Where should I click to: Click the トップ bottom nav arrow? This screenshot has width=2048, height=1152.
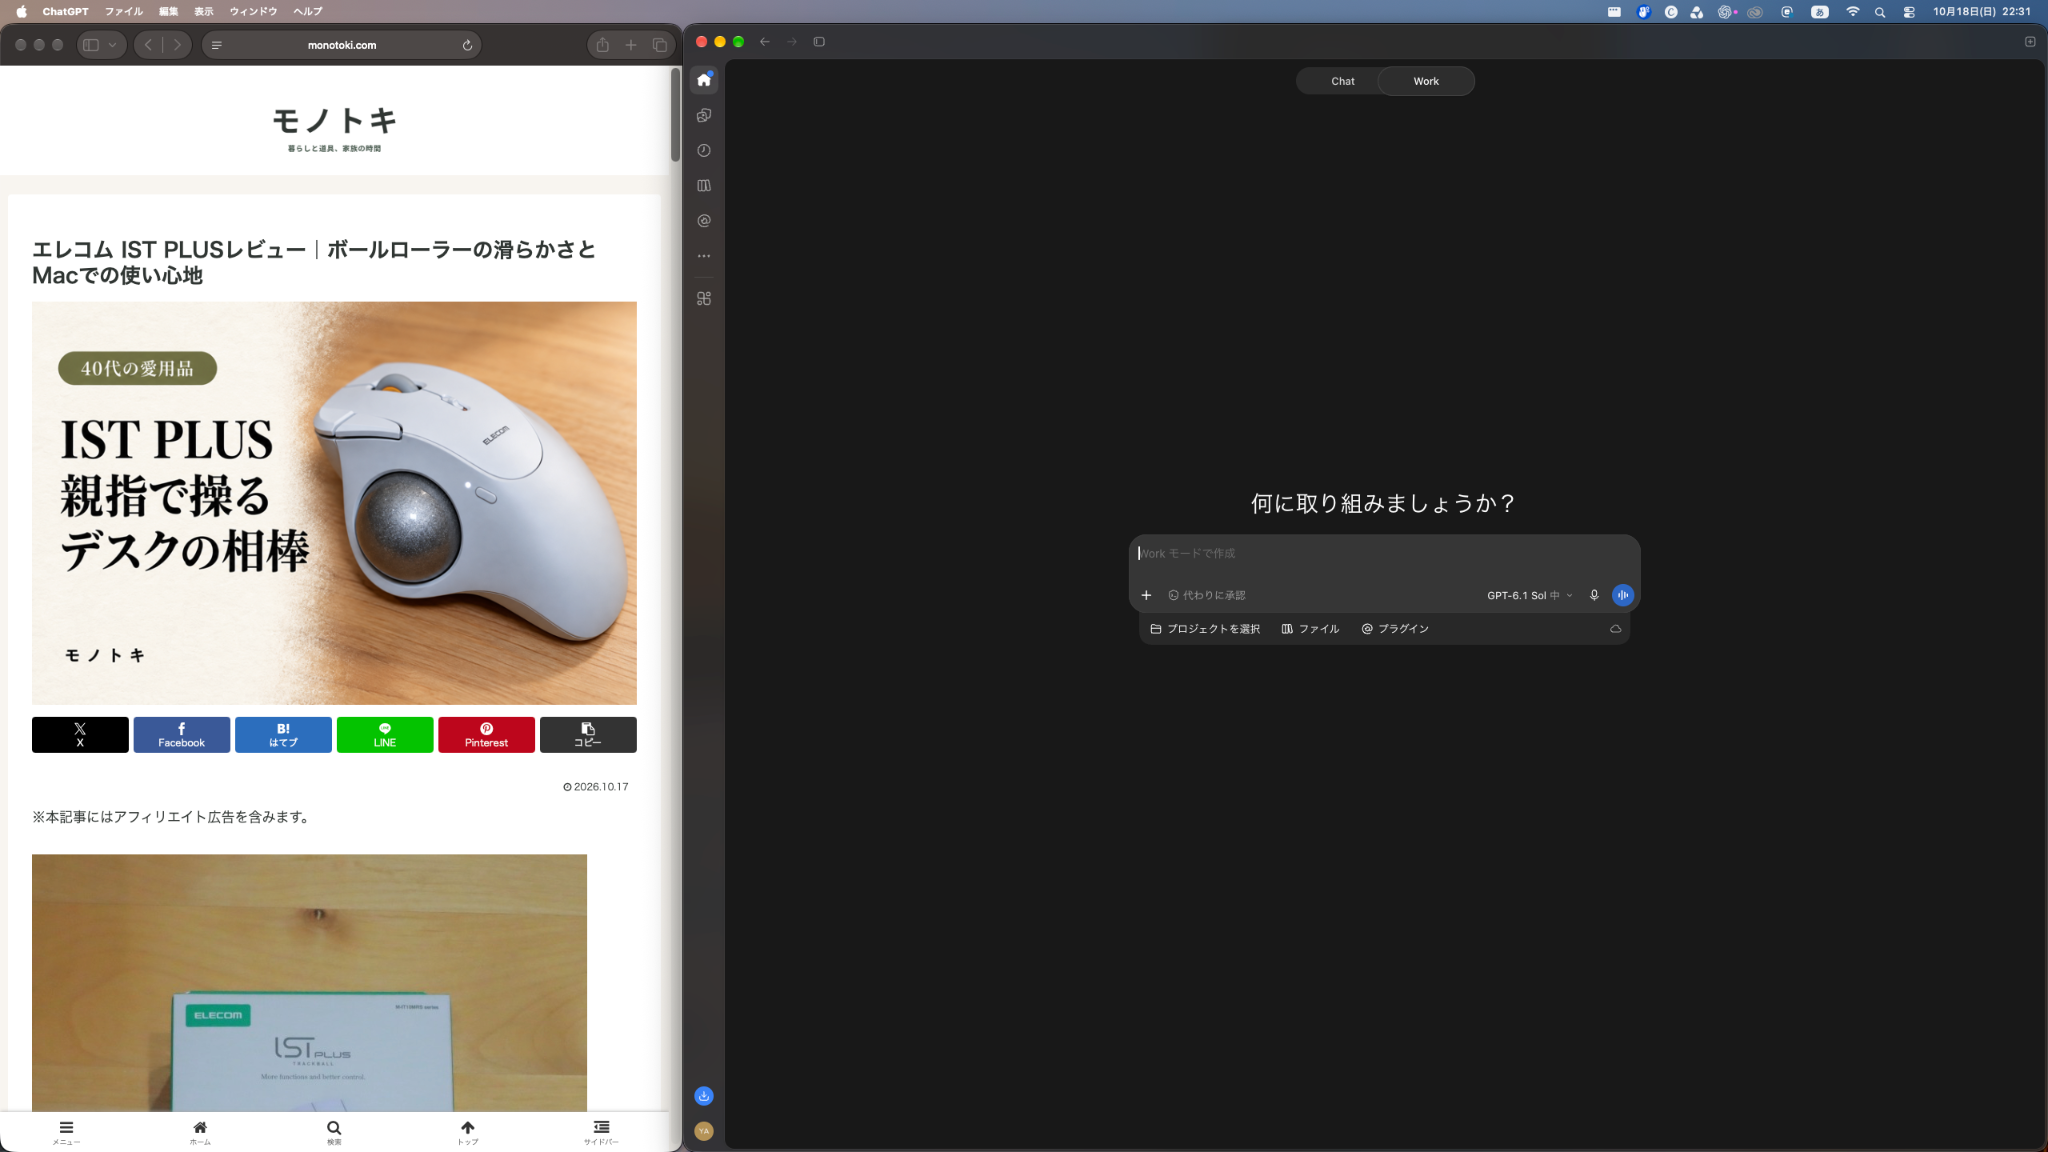468,1133
